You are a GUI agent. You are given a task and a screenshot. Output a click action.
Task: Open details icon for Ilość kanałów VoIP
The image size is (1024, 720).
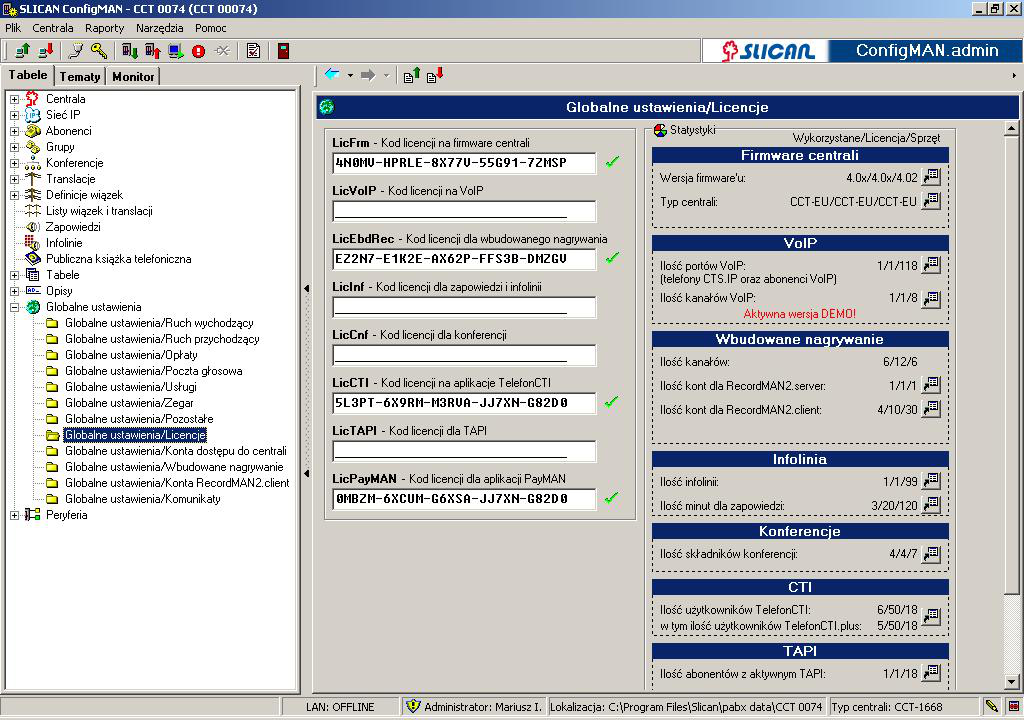931,299
